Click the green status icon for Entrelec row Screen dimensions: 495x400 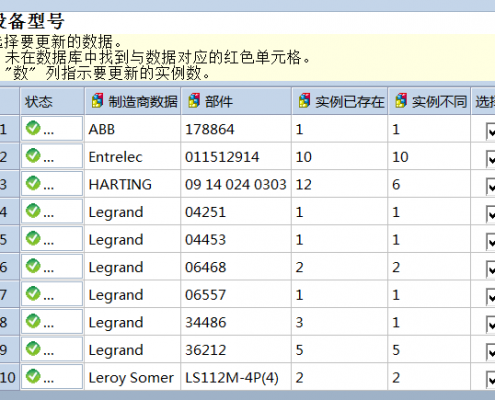point(33,156)
